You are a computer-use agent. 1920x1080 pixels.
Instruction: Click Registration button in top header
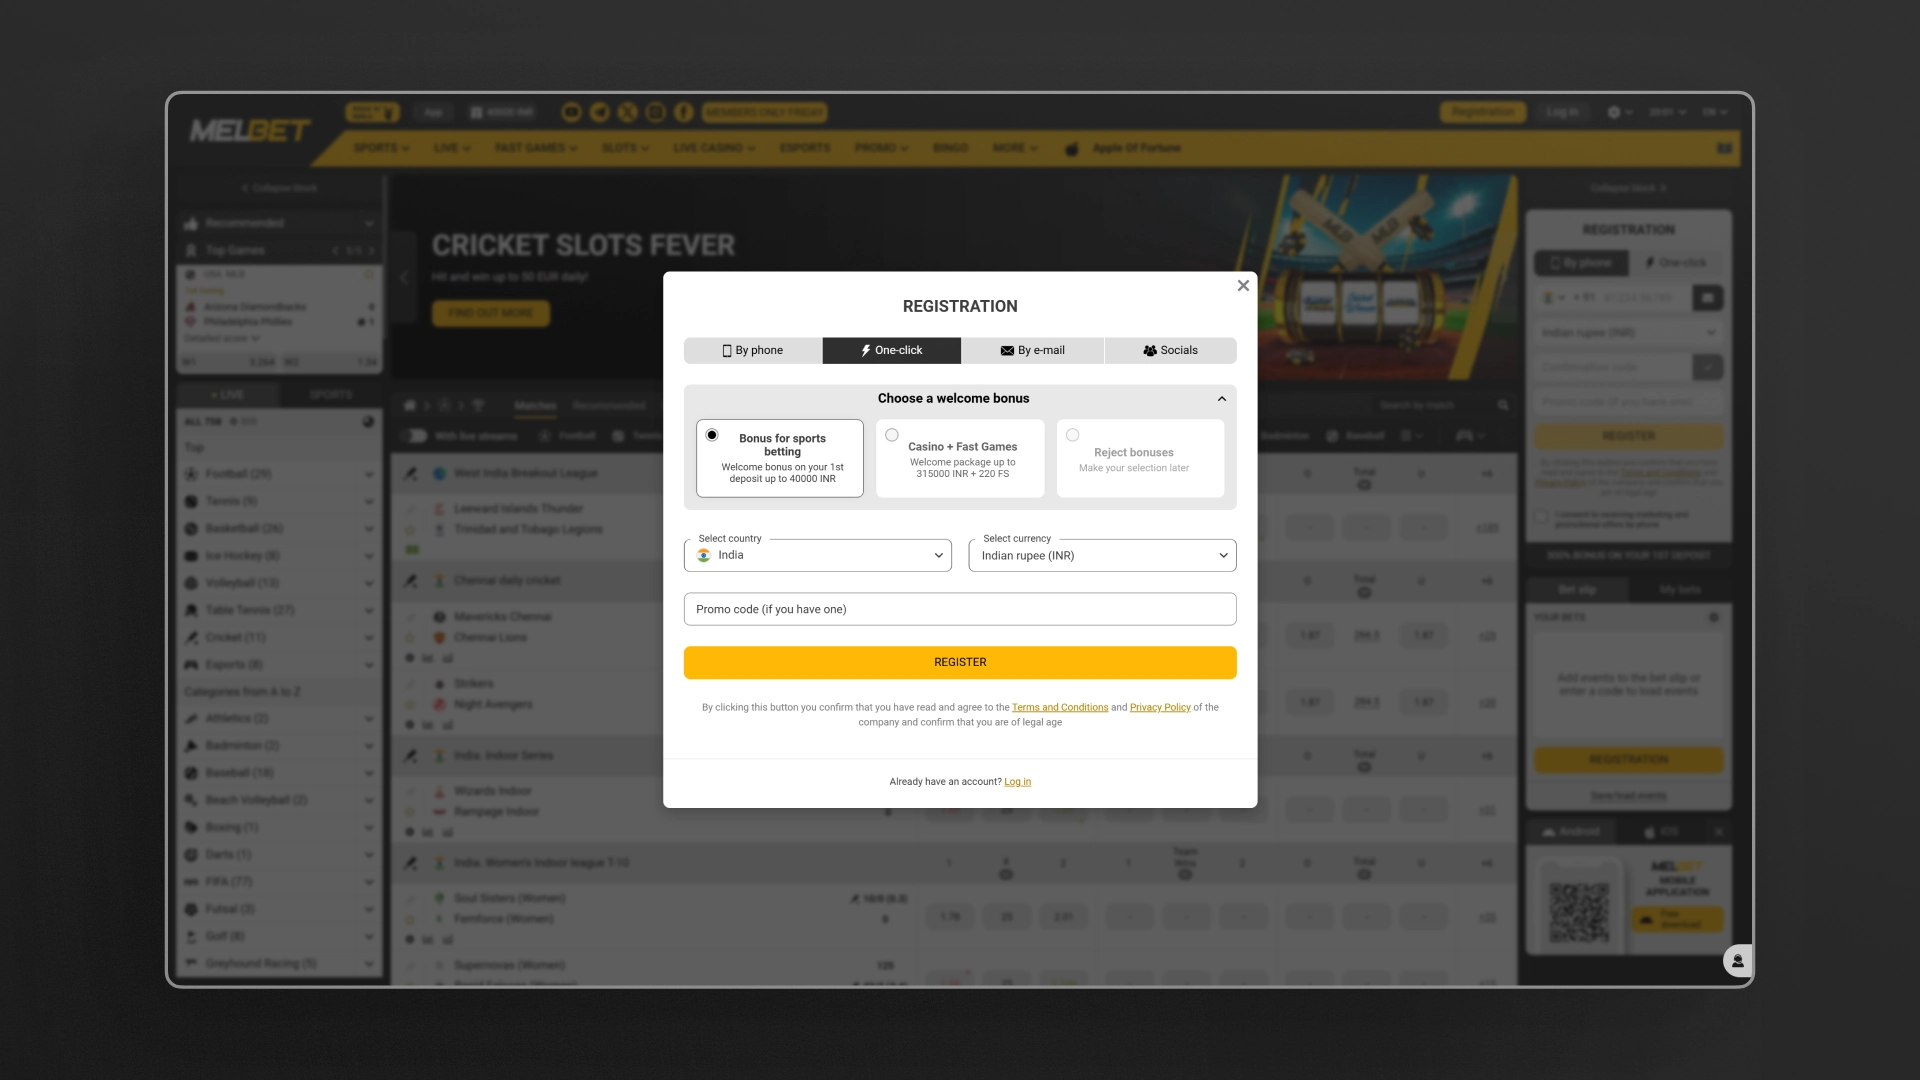click(x=1483, y=112)
